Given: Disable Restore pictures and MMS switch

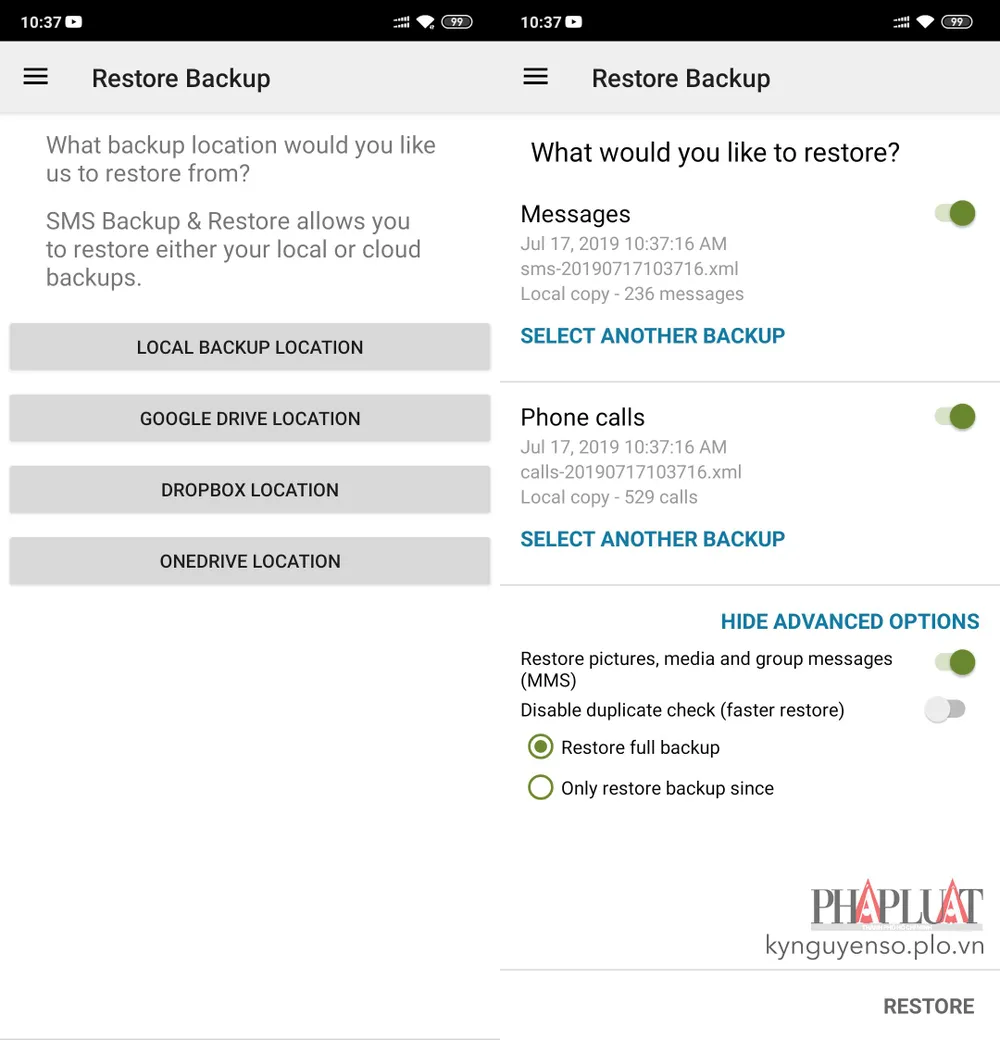Looking at the screenshot, I should [955, 661].
